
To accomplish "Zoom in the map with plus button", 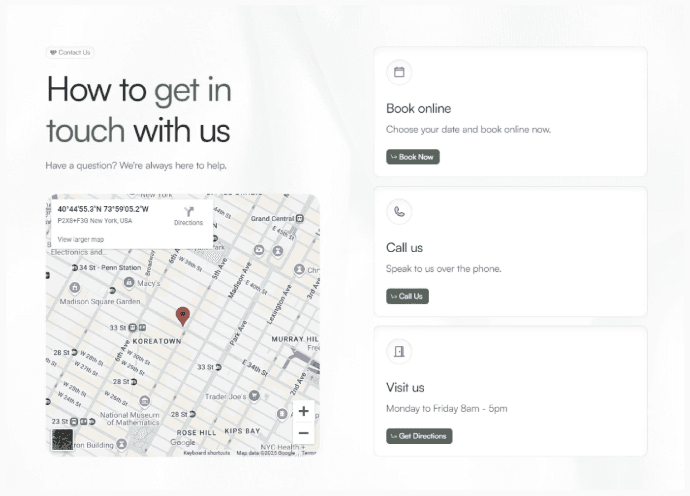I will [x=304, y=411].
